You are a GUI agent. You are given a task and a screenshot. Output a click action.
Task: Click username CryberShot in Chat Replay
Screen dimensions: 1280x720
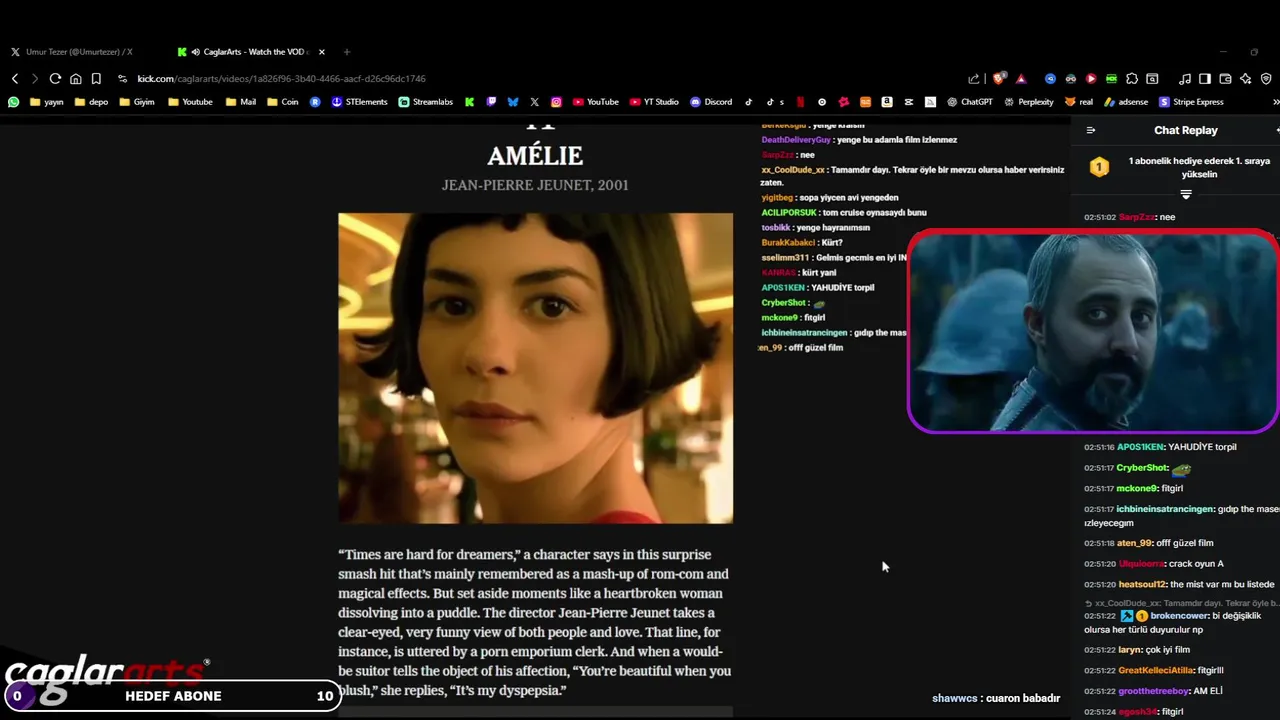[x=1142, y=468]
